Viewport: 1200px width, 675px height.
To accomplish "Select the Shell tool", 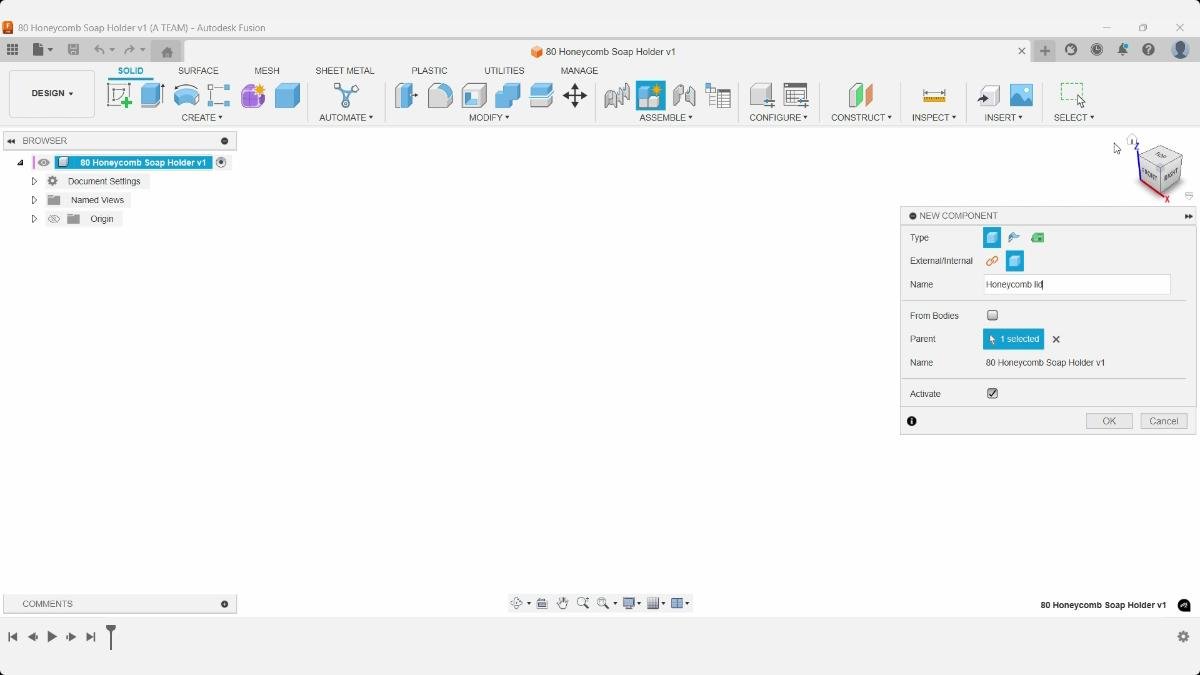I will coord(474,95).
